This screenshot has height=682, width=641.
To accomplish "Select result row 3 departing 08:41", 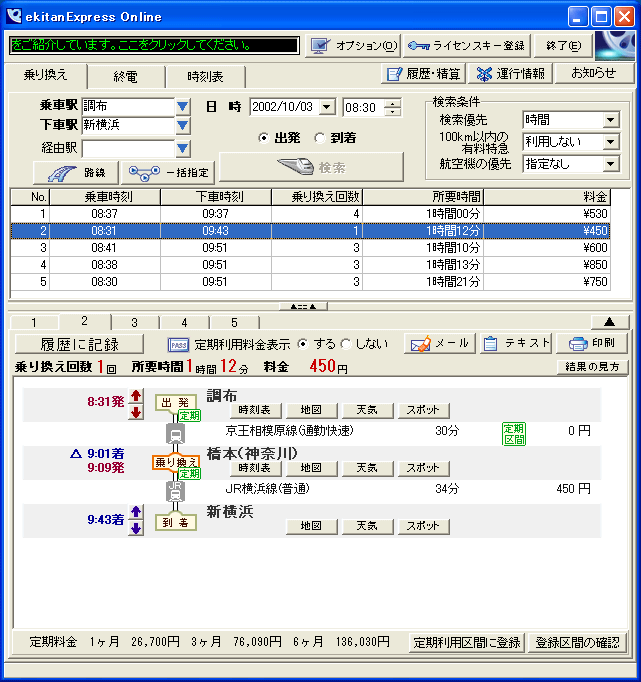I will [310, 248].
